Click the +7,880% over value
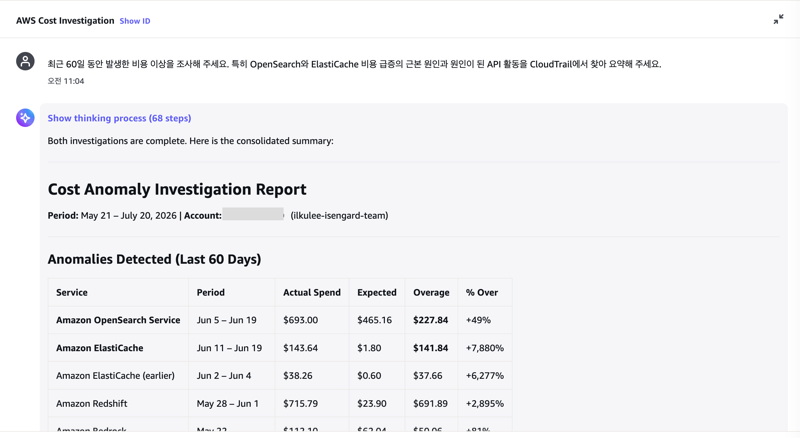800x438 pixels. [x=485, y=348]
